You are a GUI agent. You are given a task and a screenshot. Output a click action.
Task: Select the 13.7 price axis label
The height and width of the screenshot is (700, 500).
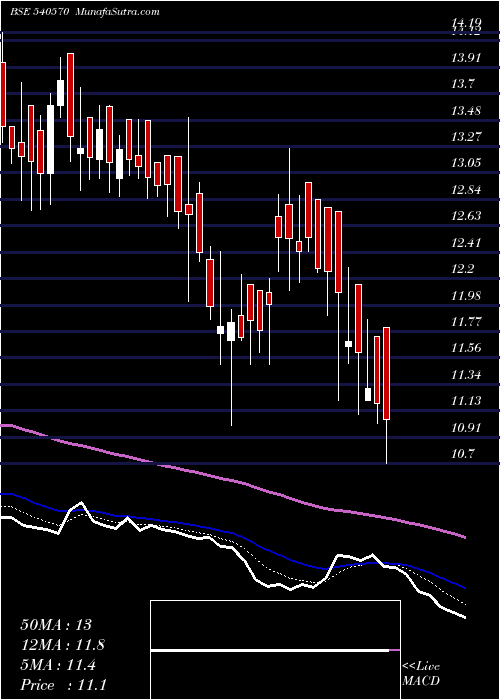point(462,84)
